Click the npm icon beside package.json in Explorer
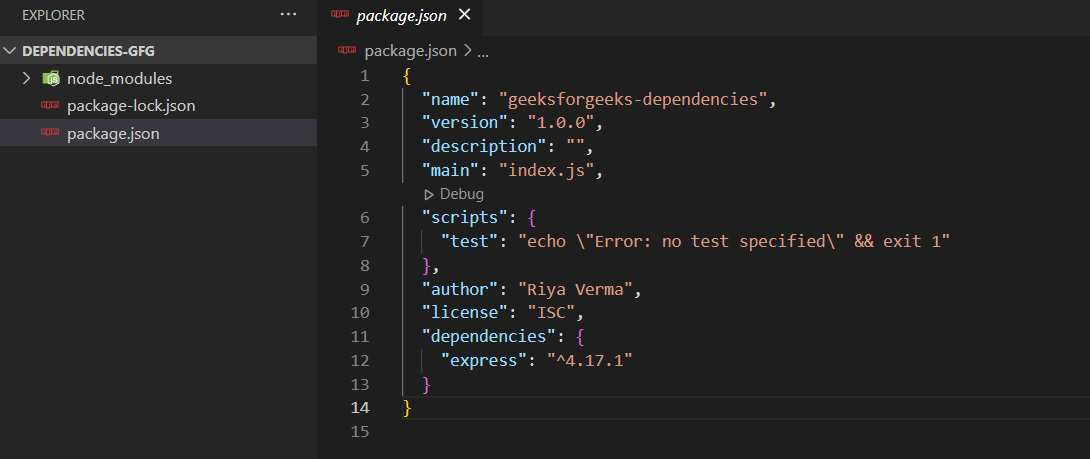This screenshot has width=1090, height=459. [x=50, y=133]
